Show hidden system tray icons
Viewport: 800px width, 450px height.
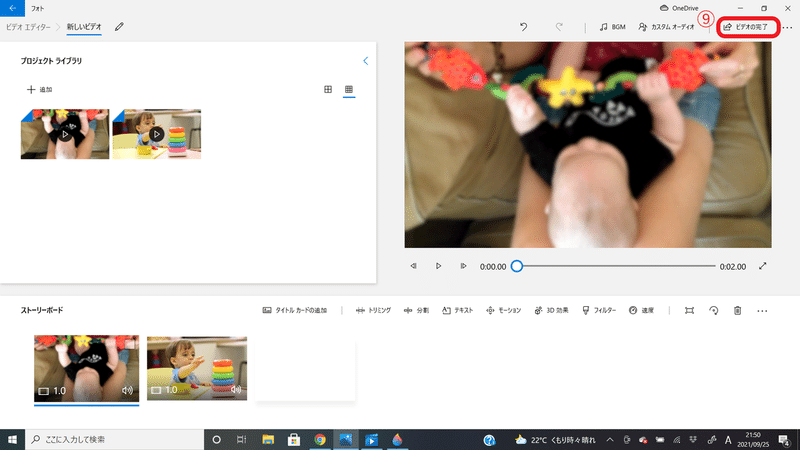(610, 440)
